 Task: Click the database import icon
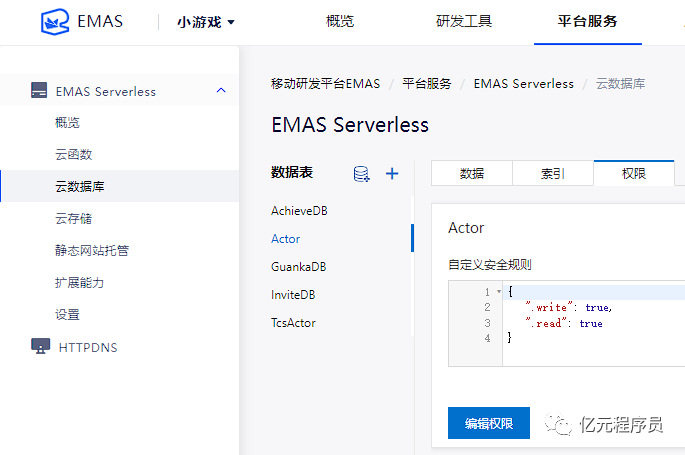click(361, 174)
